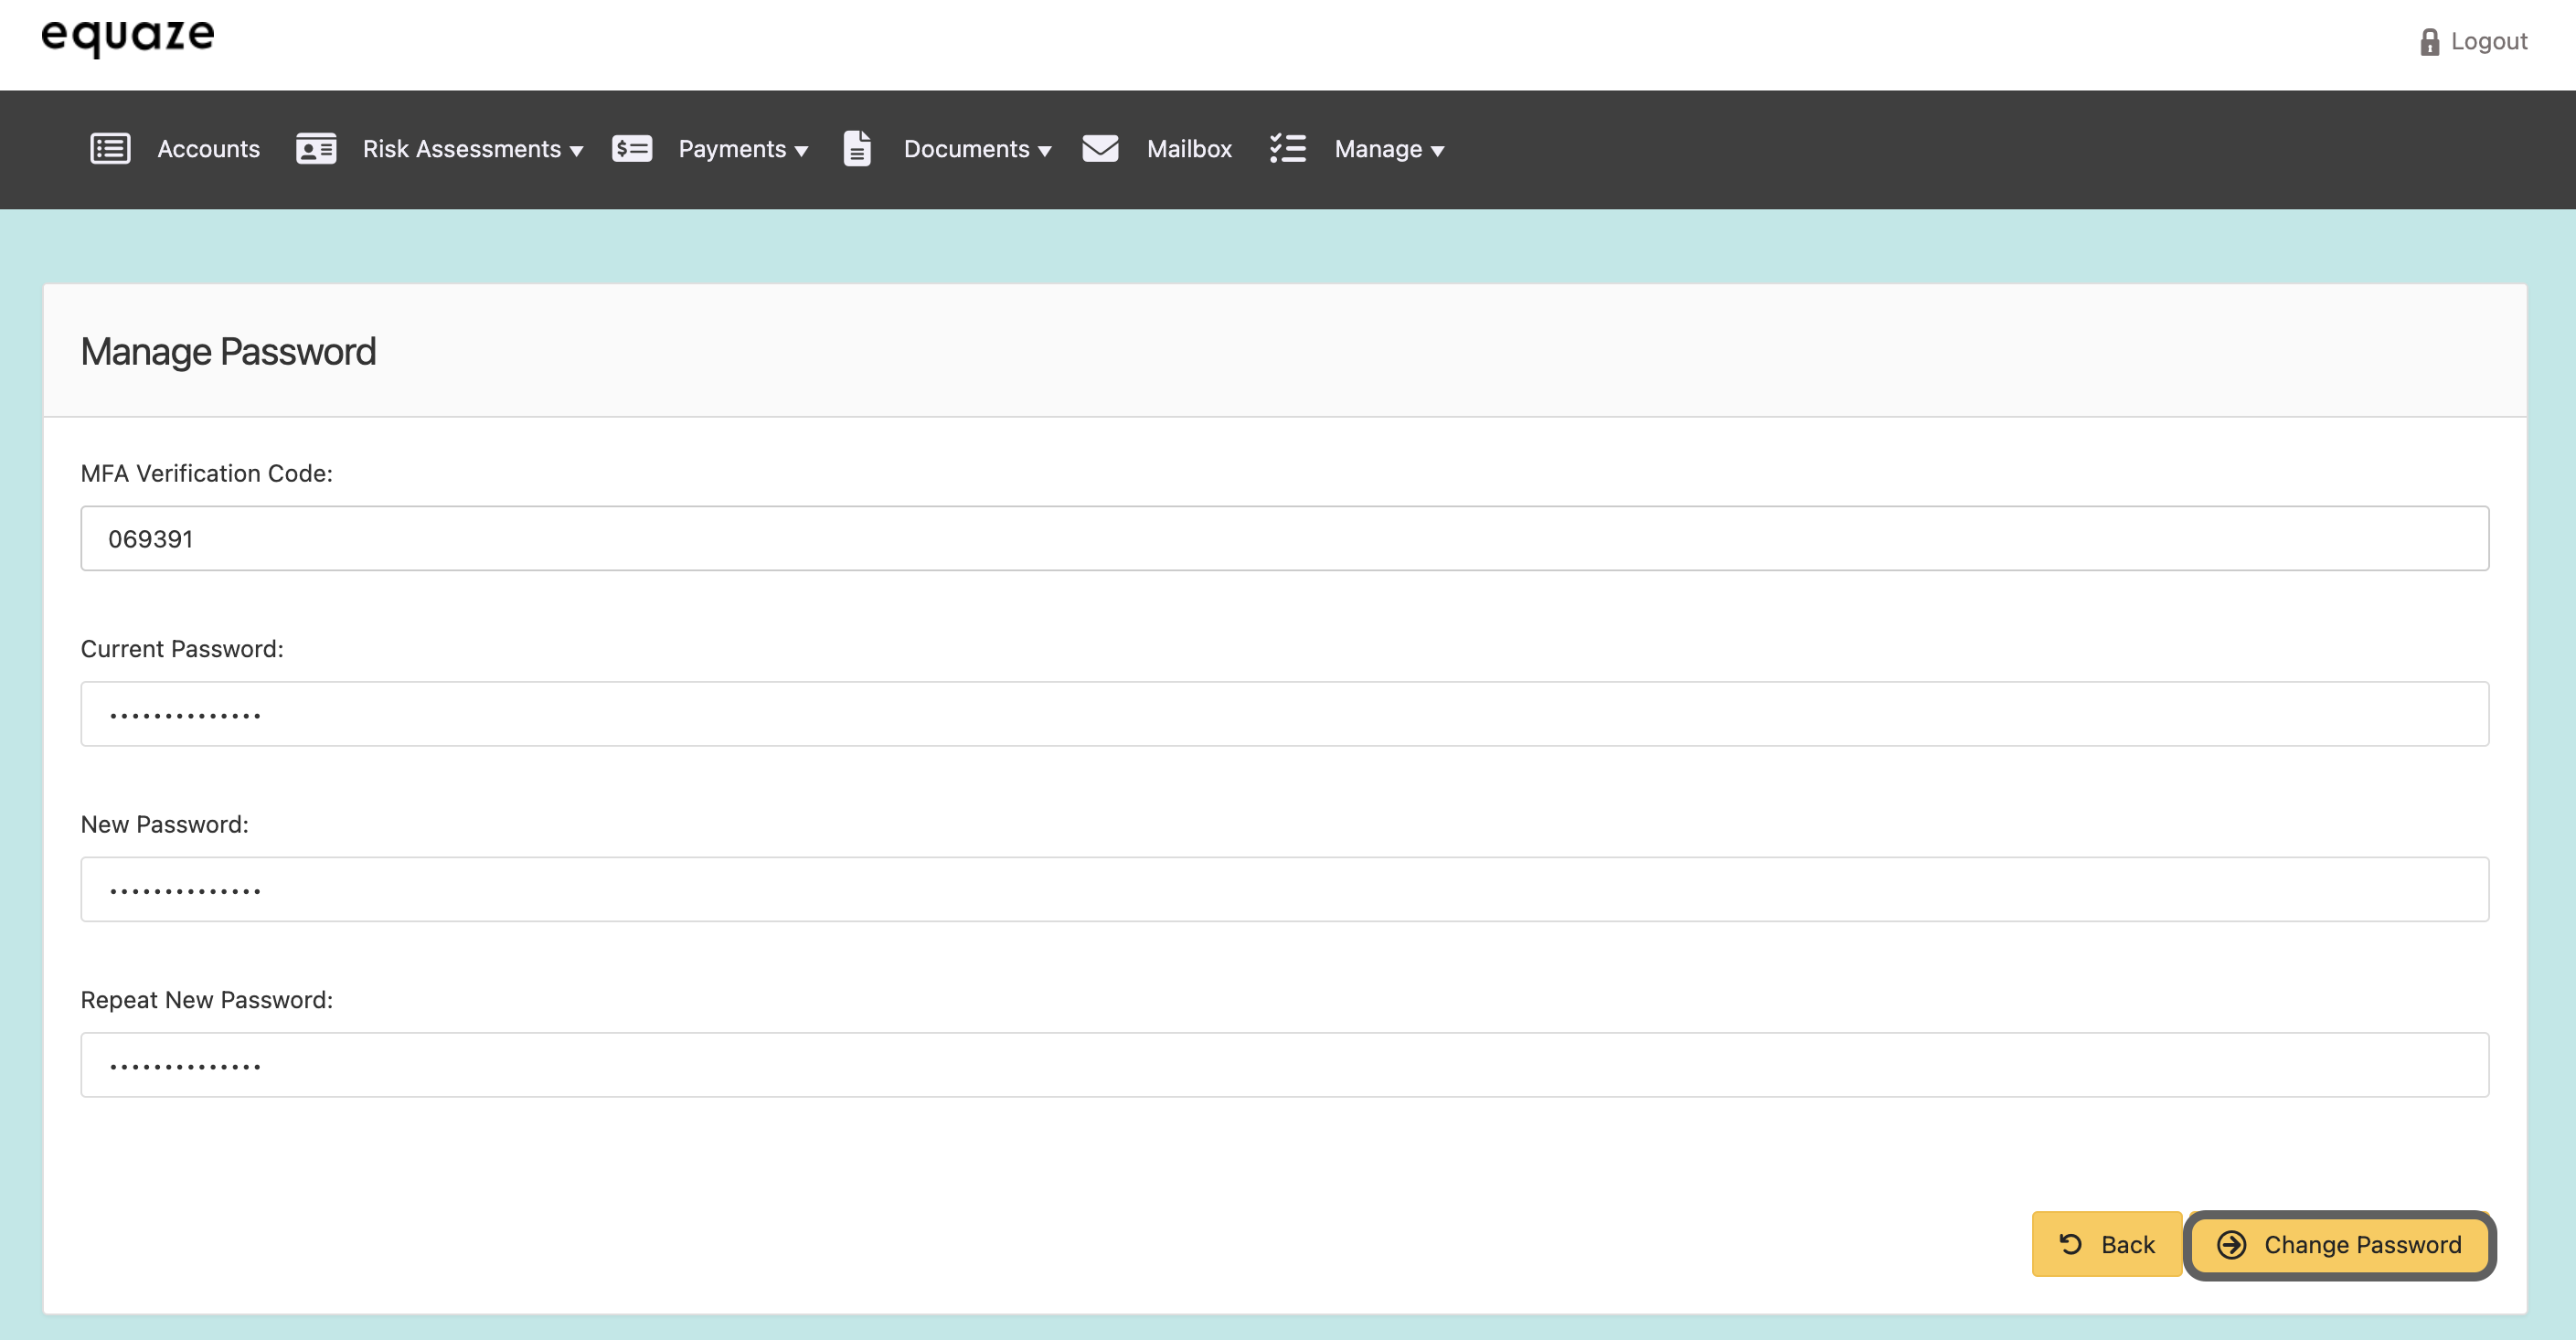Open the Manage dropdown menu
Screen dimensions: 2576x1340
1437,151
